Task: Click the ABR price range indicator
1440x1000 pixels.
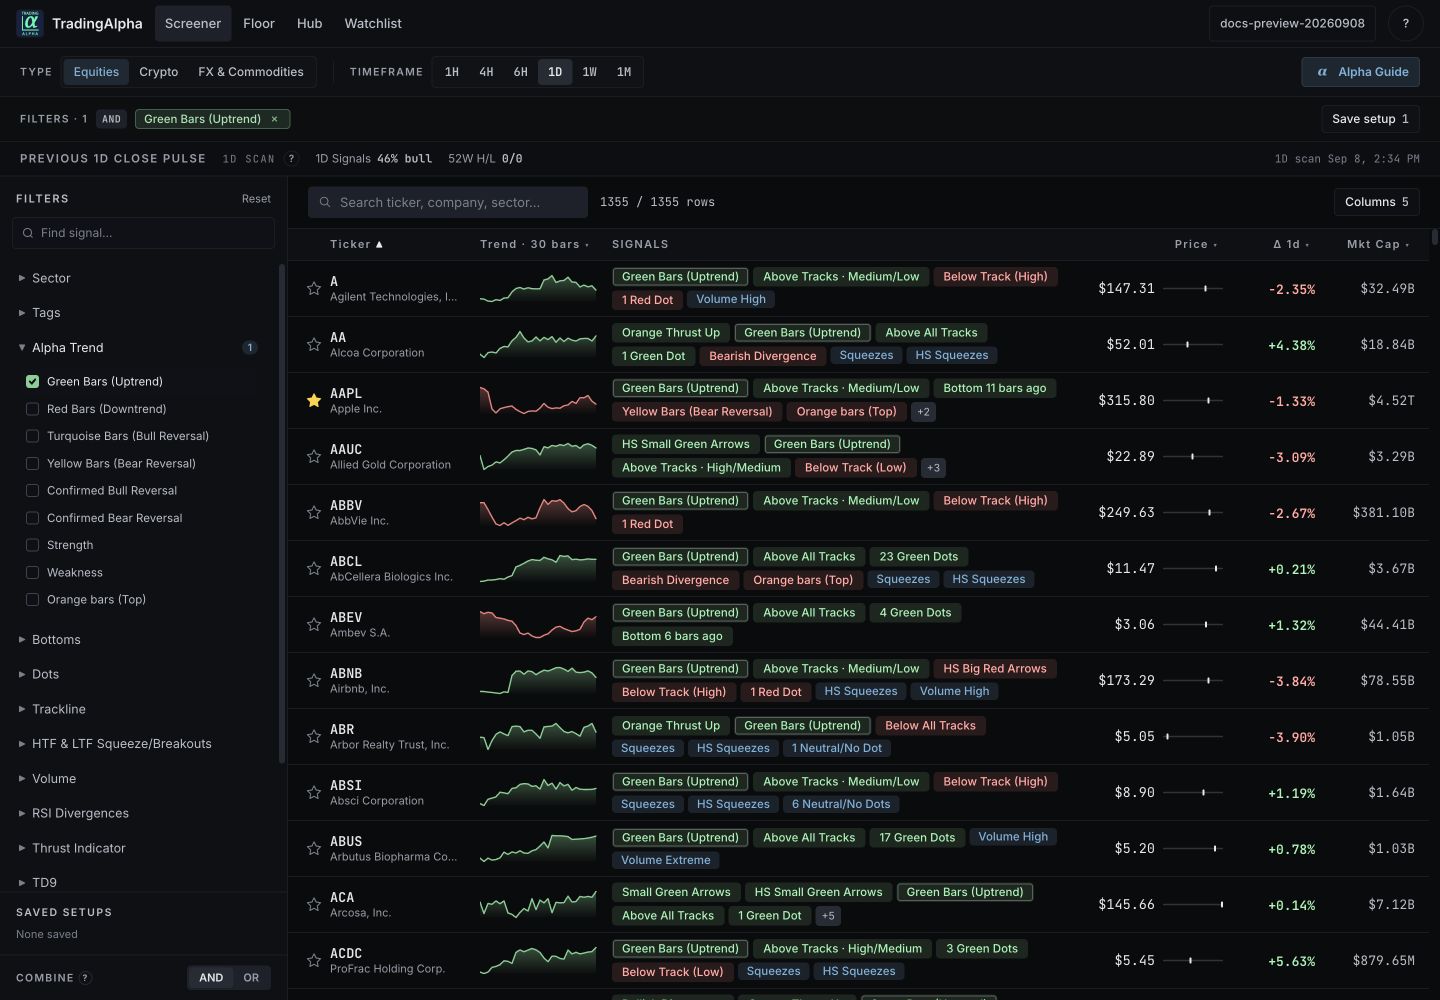Action: pos(1193,736)
